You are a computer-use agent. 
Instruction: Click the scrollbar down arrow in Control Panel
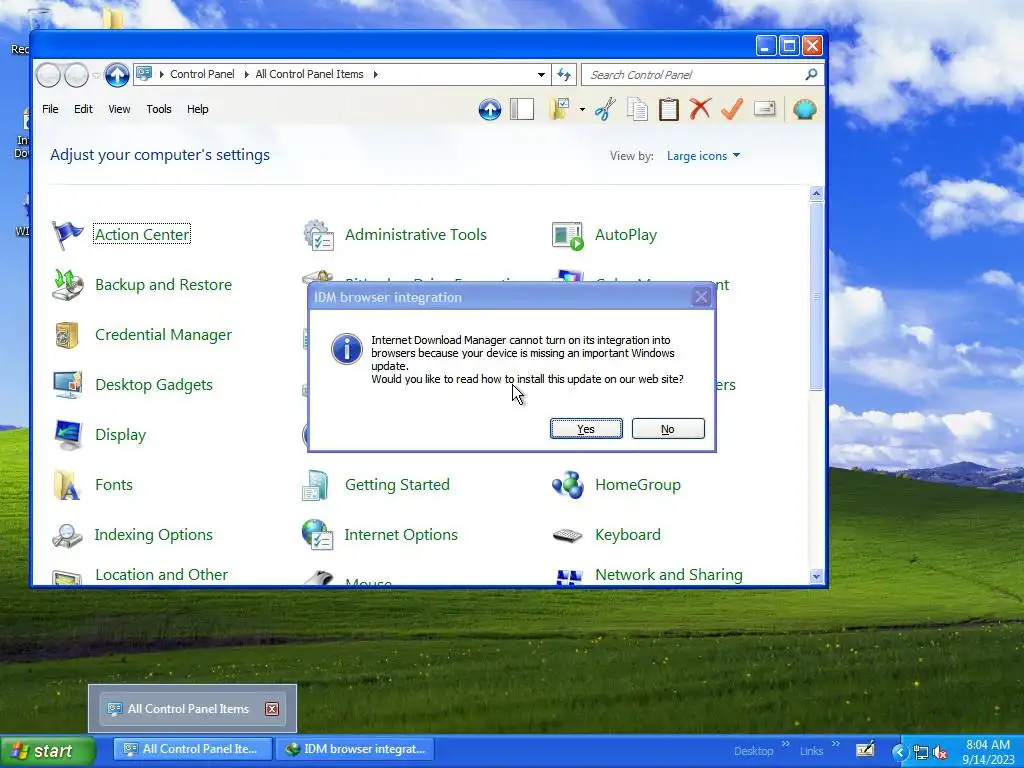pyautogui.click(x=816, y=576)
